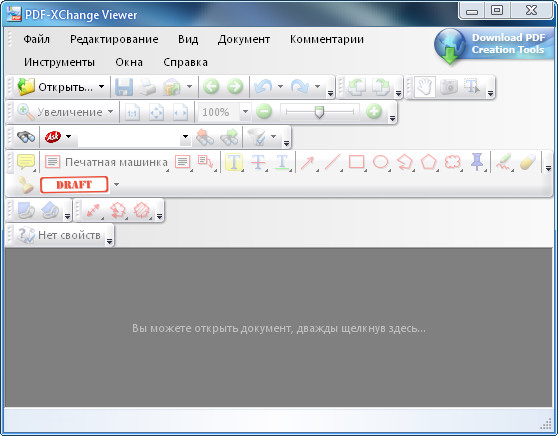
Task: Select the Perimeter measuring tool
Action: [117, 210]
